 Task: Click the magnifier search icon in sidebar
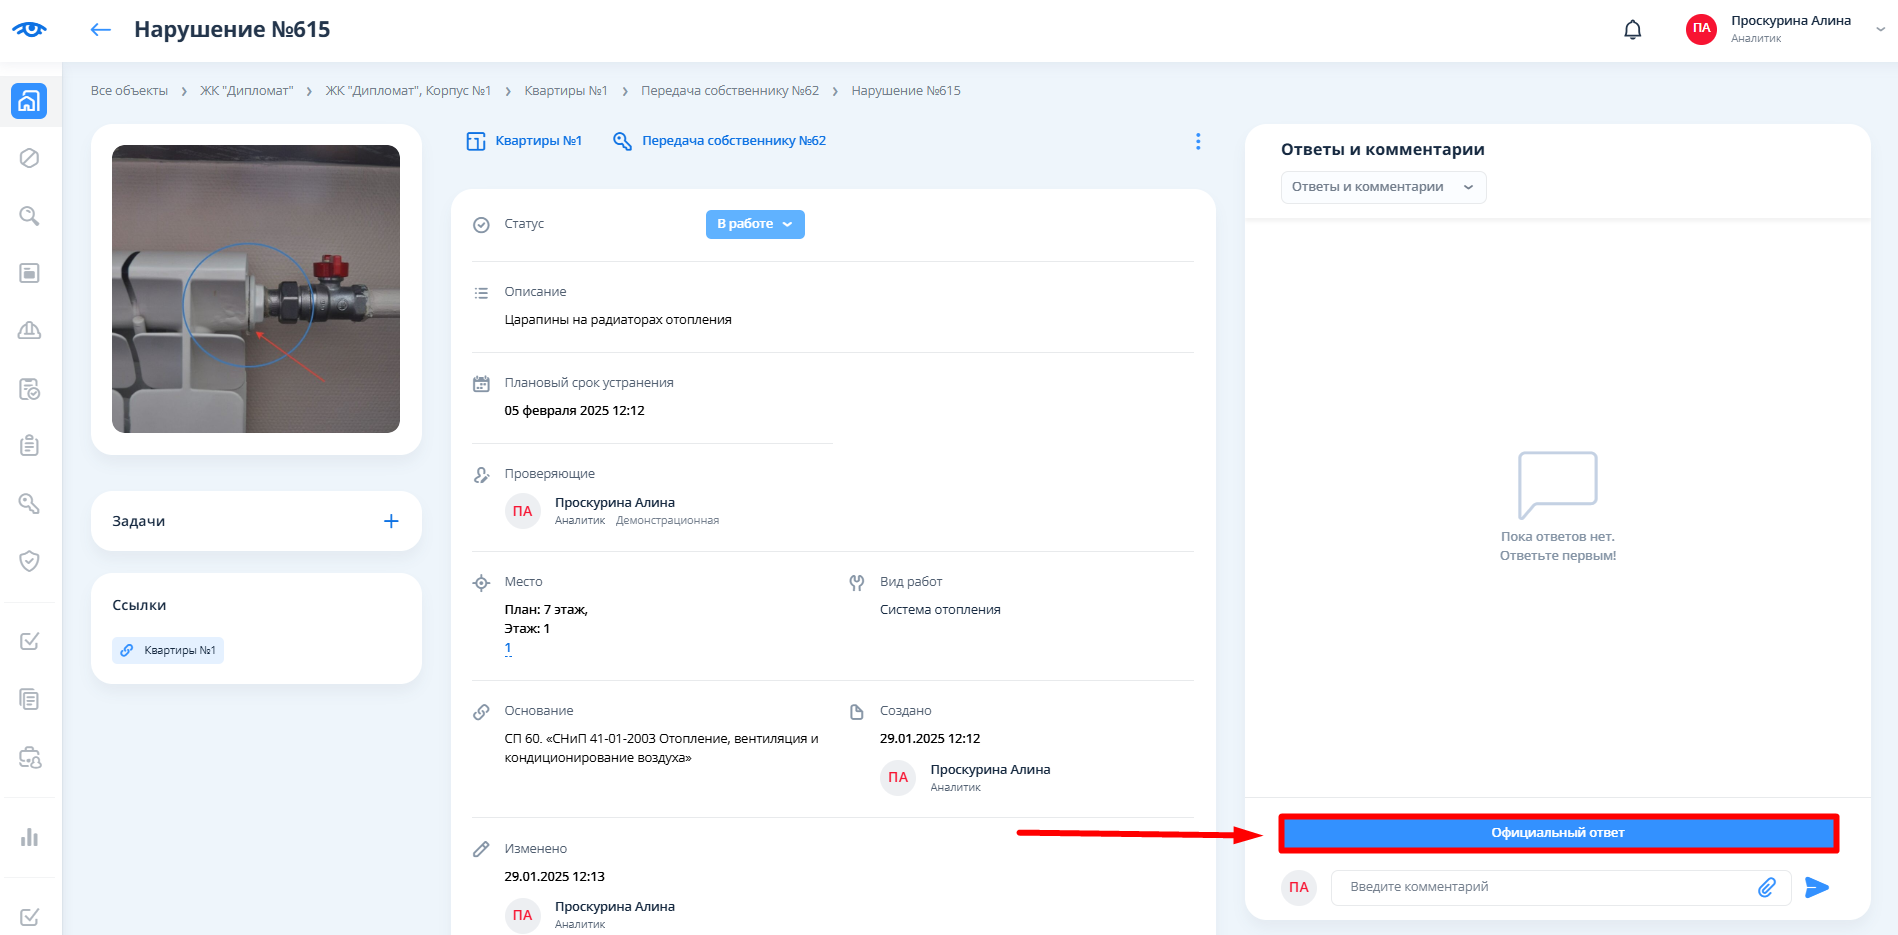coord(29,216)
